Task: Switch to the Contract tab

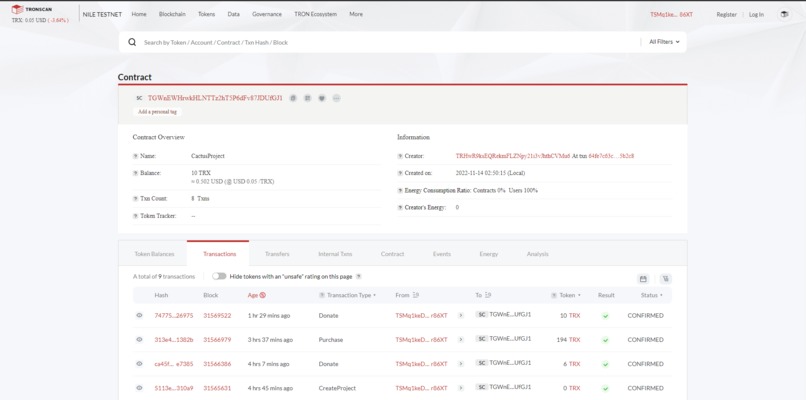Action: click(x=392, y=254)
